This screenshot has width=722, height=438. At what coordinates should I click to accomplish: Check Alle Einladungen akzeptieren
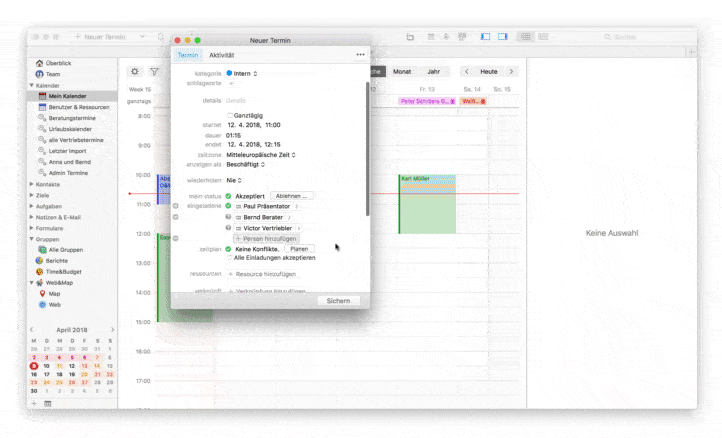coord(230,258)
